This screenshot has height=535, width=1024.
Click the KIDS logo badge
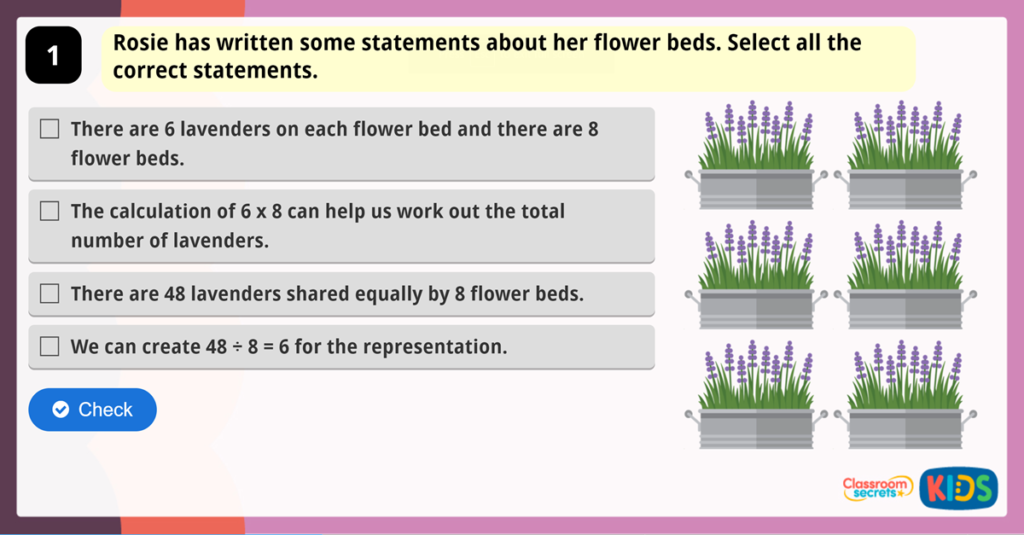pyautogui.click(x=958, y=488)
